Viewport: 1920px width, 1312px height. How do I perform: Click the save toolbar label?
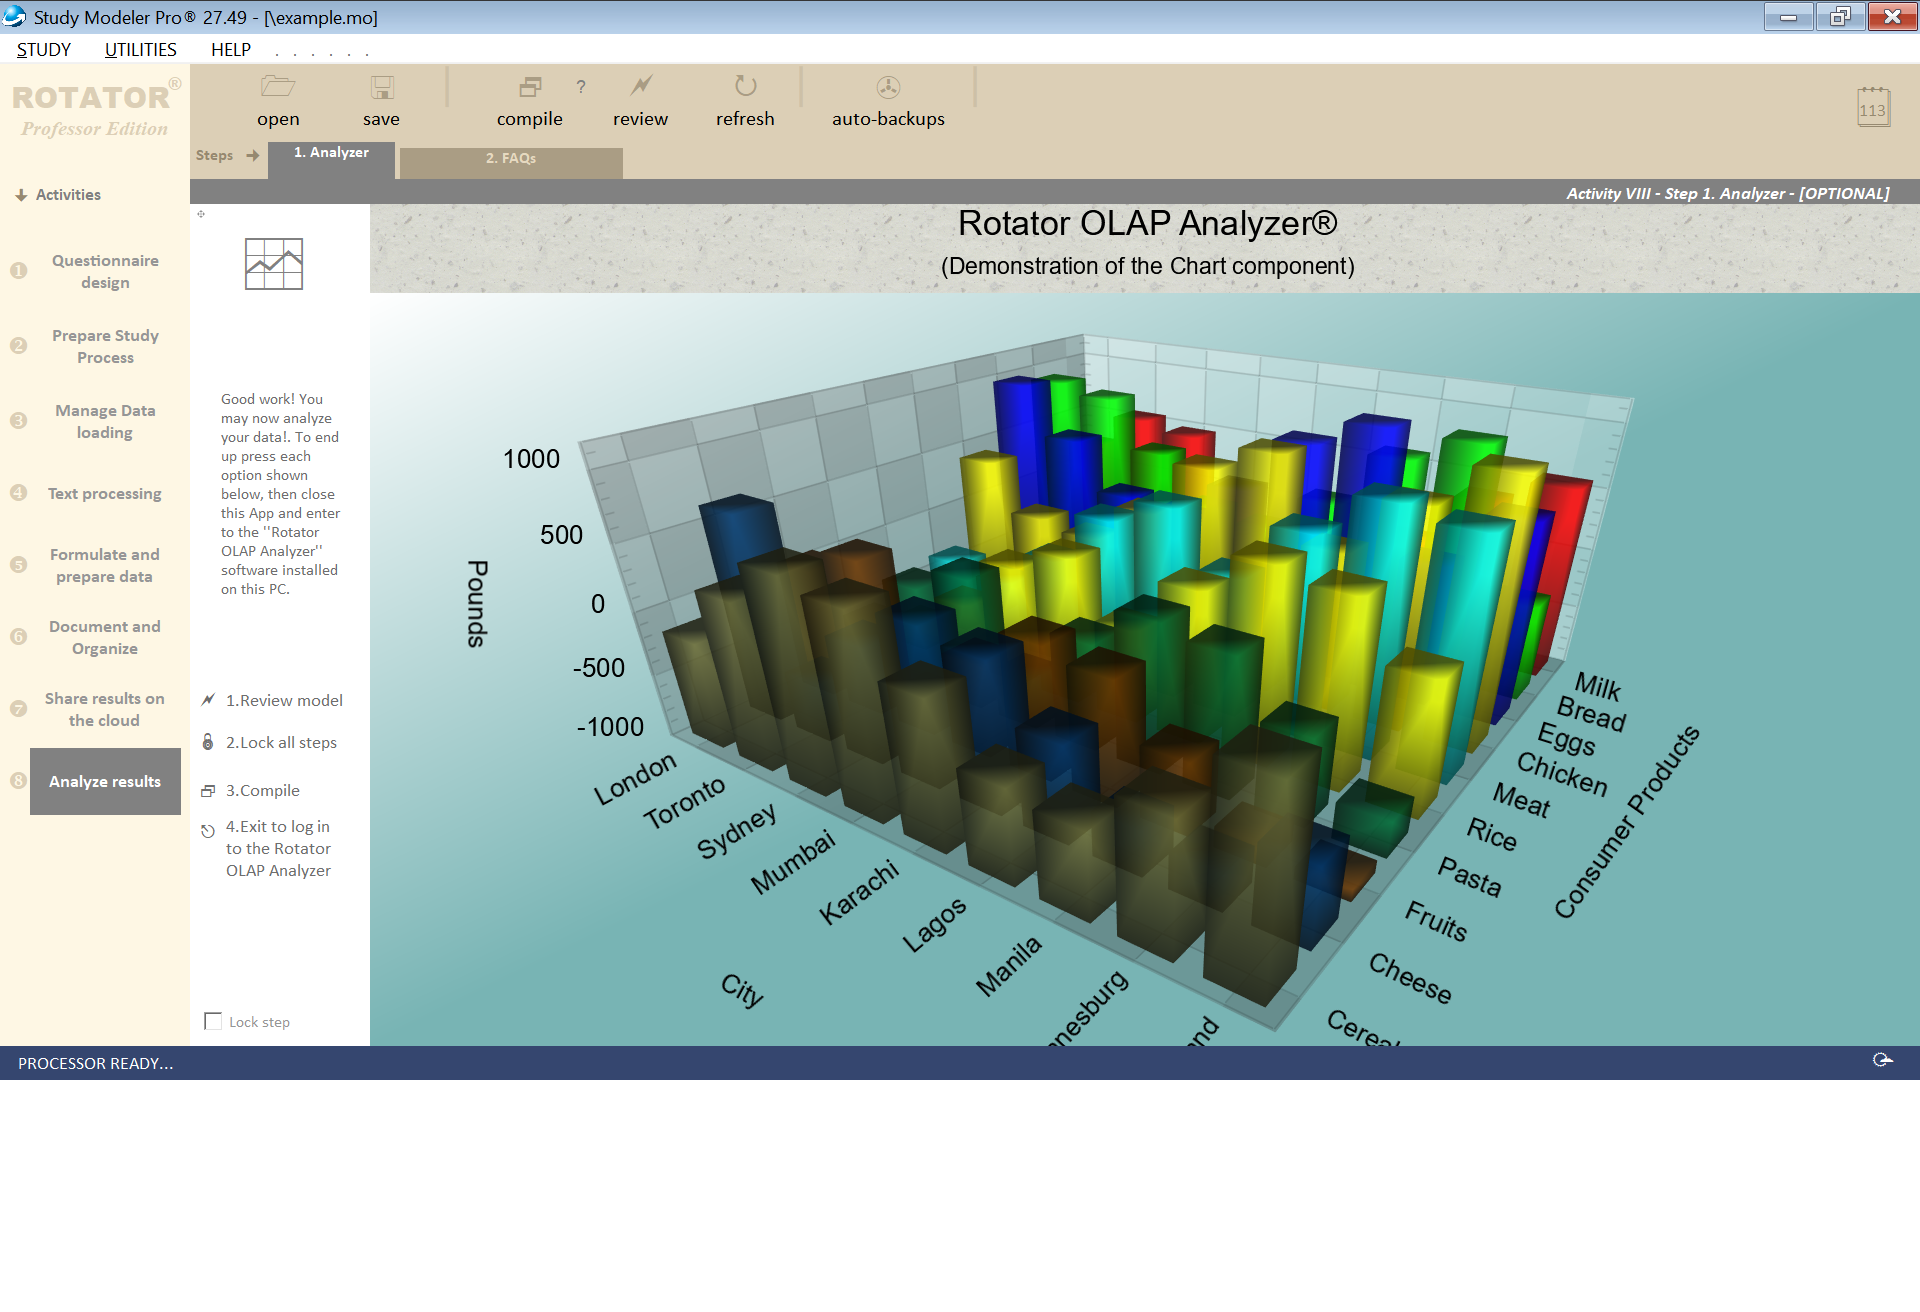pyautogui.click(x=381, y=119)
